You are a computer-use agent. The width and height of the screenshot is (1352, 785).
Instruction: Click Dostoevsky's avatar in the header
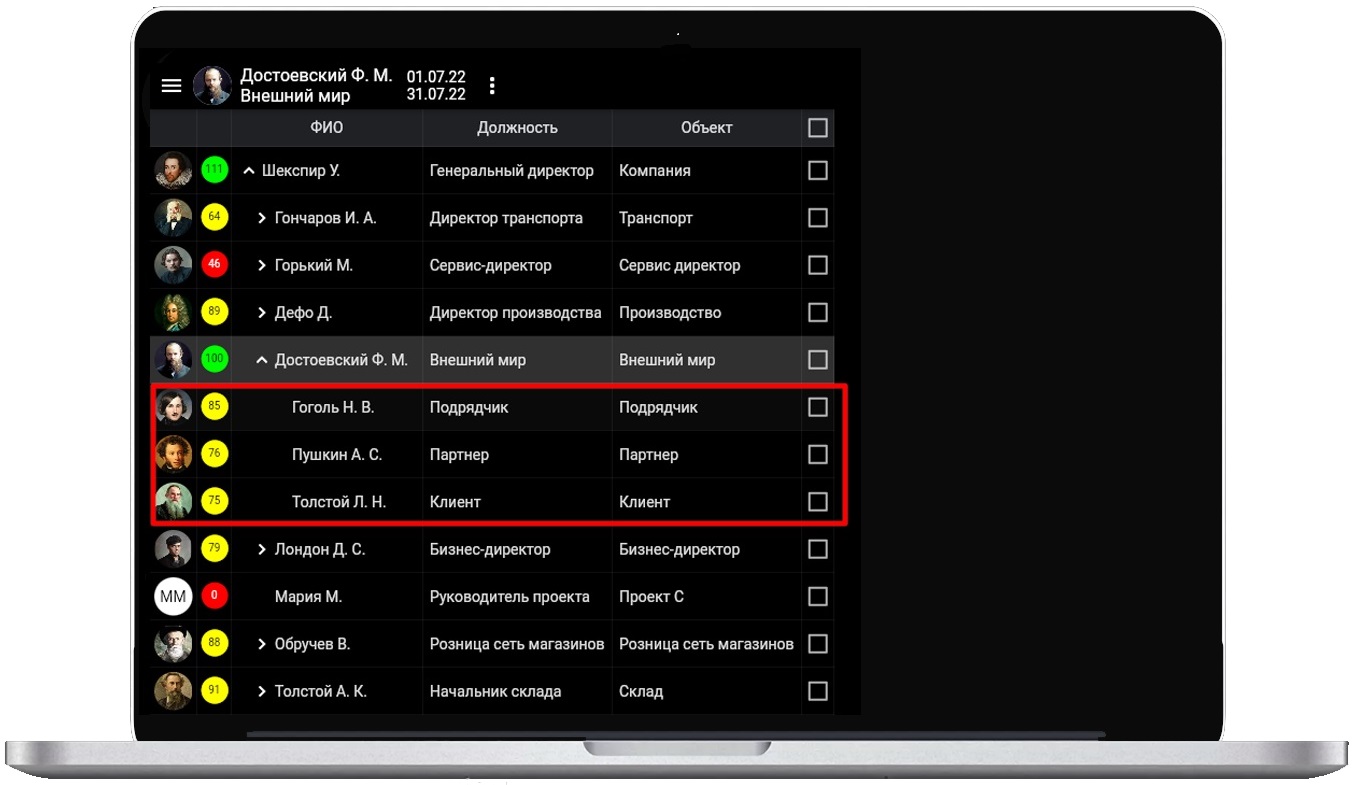click(212, 86)
